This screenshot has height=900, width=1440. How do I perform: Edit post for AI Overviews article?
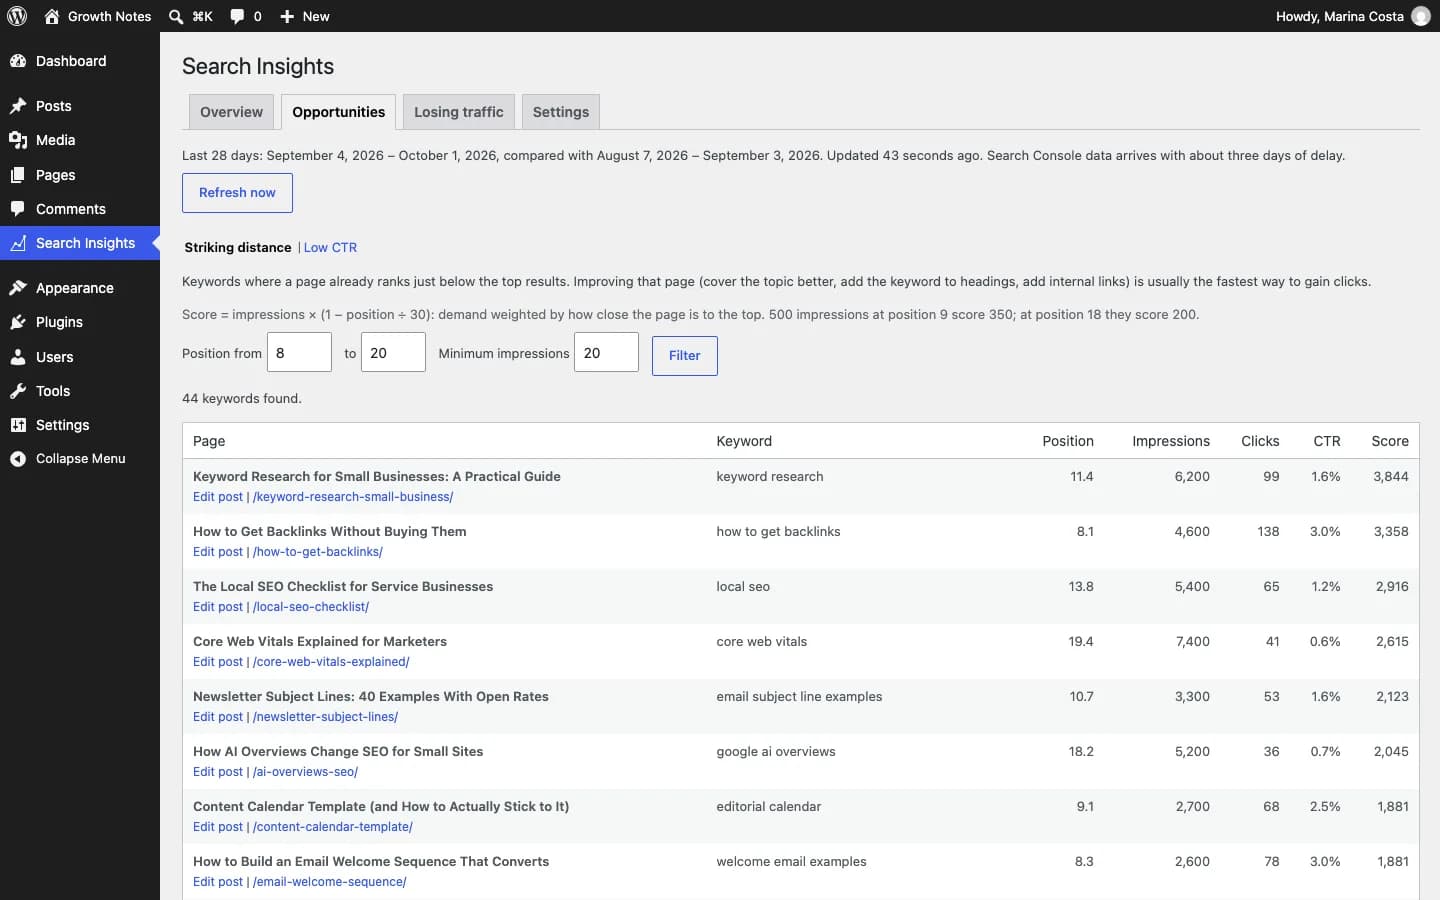[218, 772]
